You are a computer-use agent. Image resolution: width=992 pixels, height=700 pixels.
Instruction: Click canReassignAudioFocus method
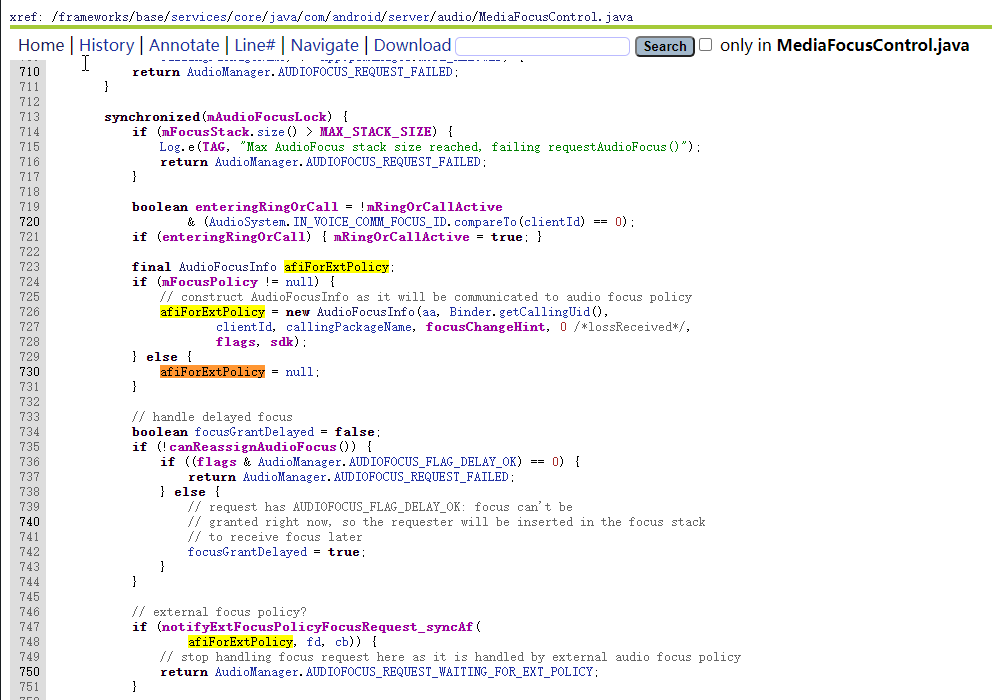(x=252, y=447)
